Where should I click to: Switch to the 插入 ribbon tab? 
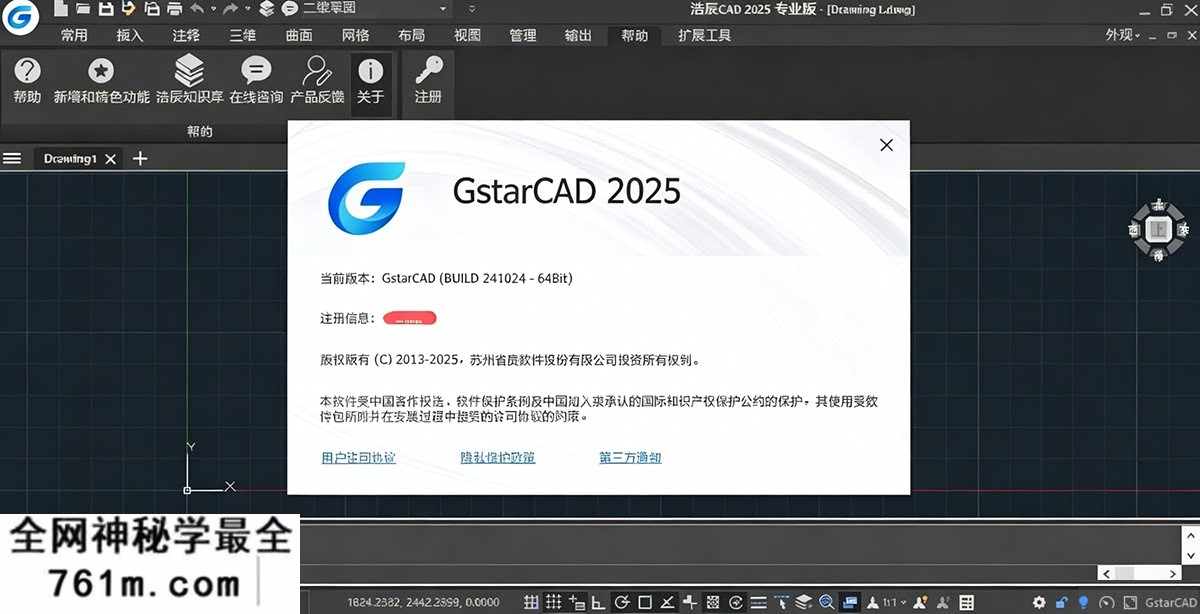click(130, 35)
